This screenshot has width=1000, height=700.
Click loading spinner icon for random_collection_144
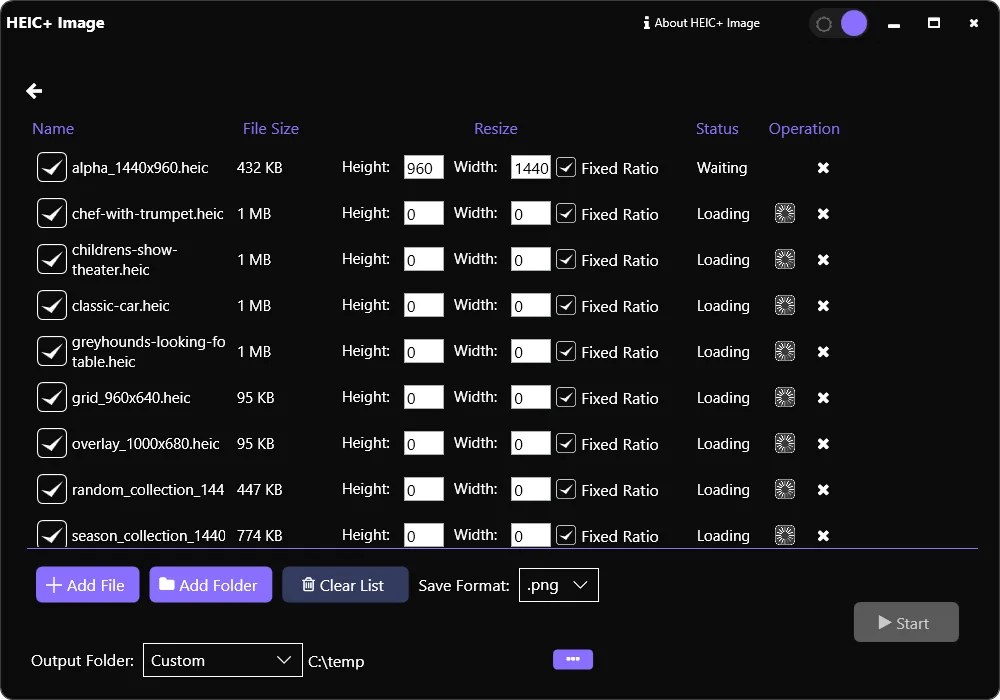click(x=784, y=489)
